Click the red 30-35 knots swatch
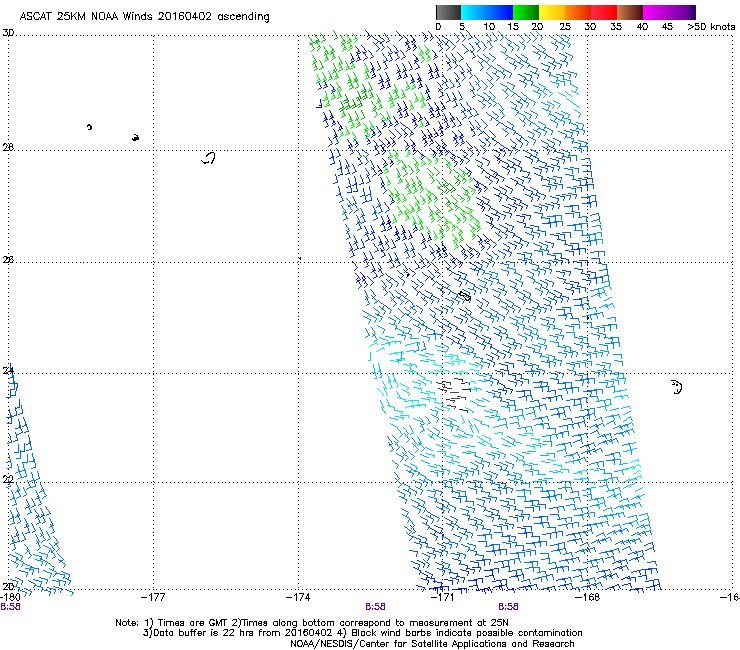740x650 pixels. 604,12
